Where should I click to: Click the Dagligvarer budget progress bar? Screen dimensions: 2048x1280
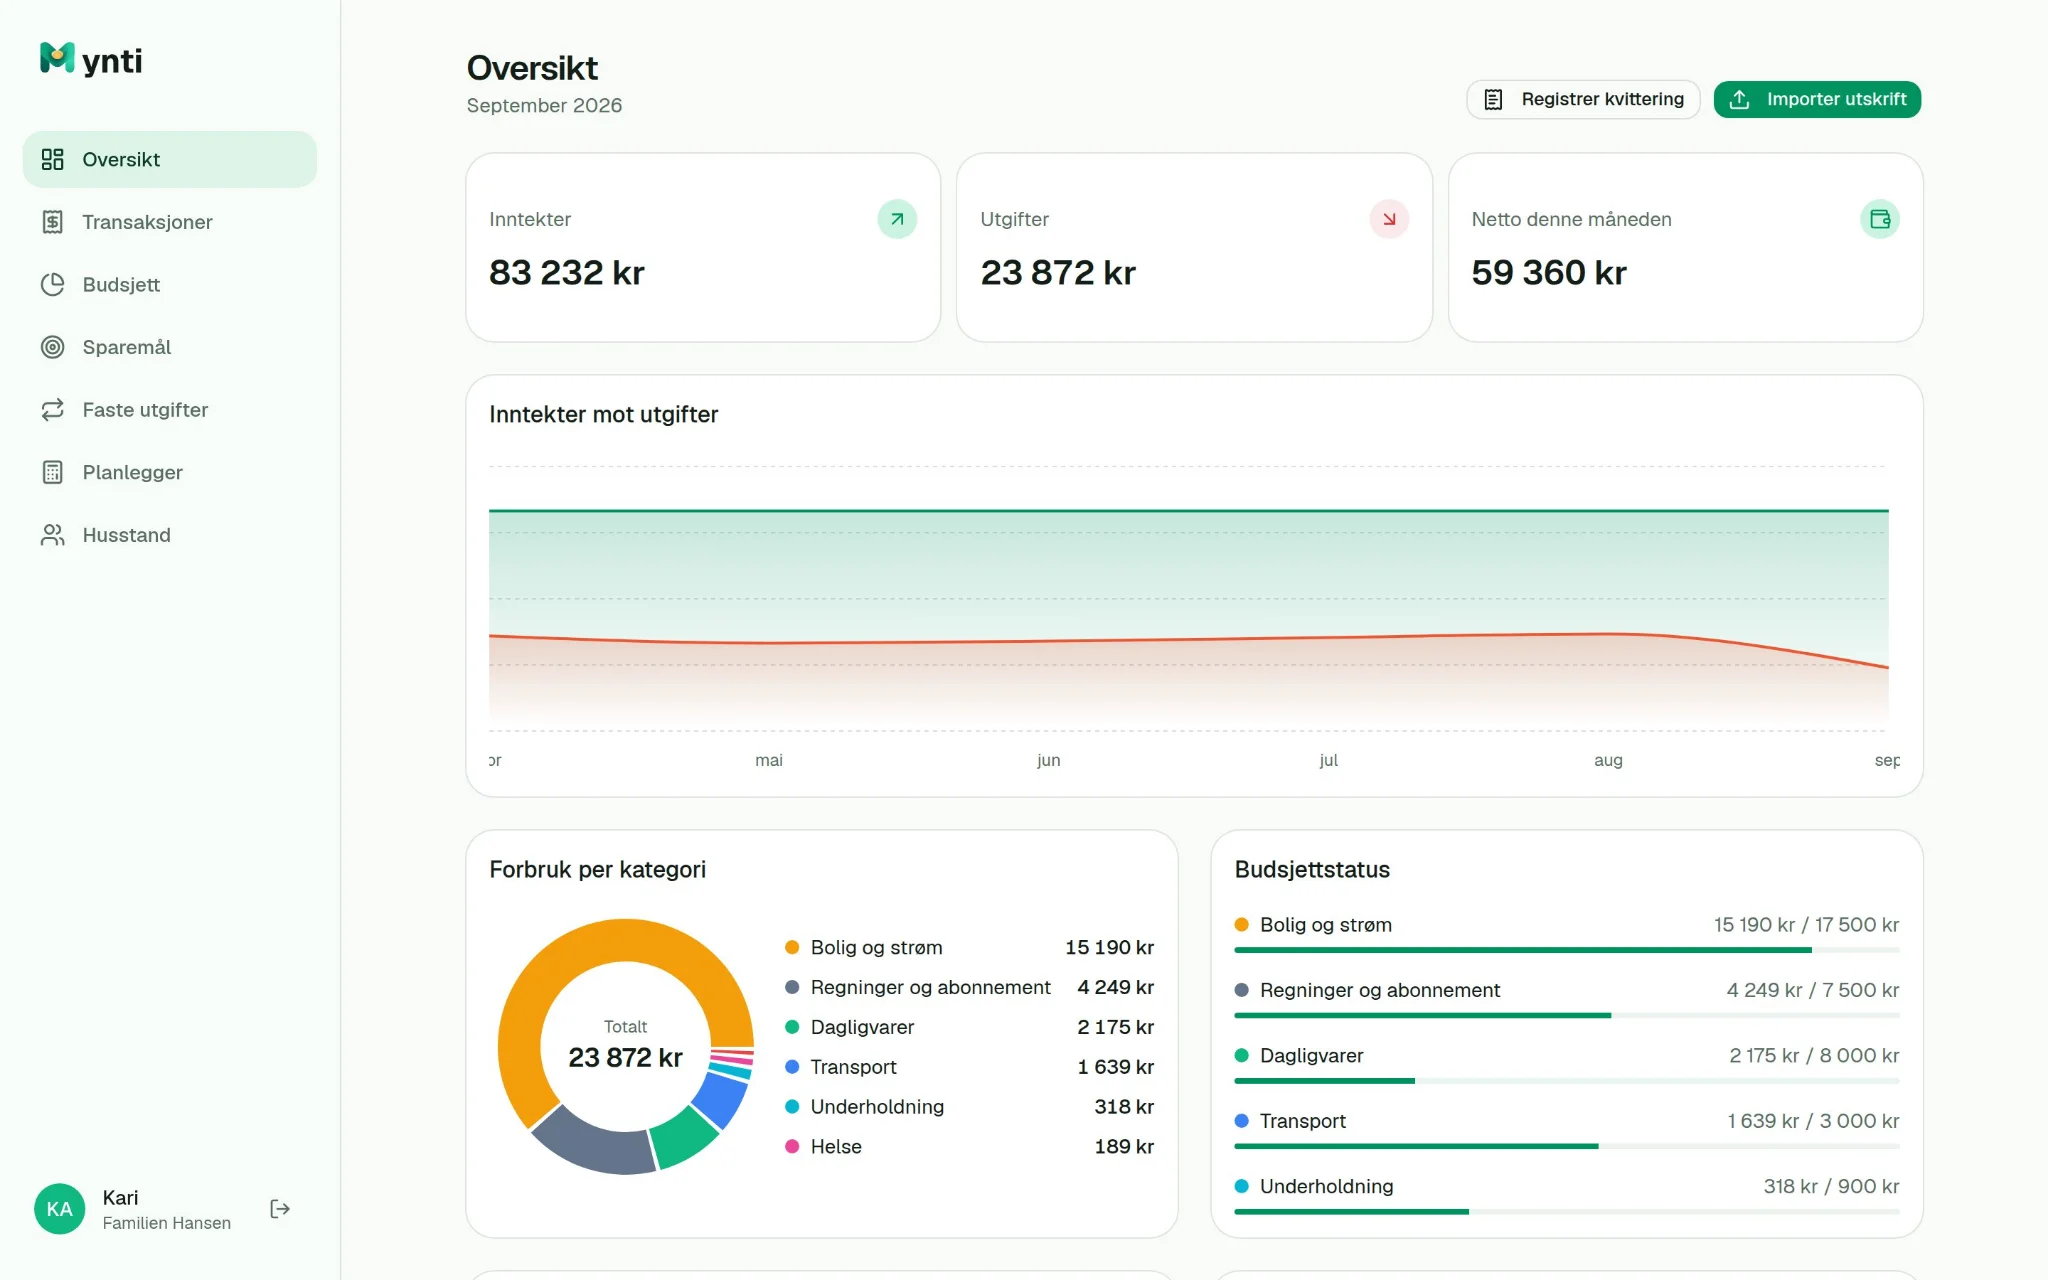tap(1567, 1081)
